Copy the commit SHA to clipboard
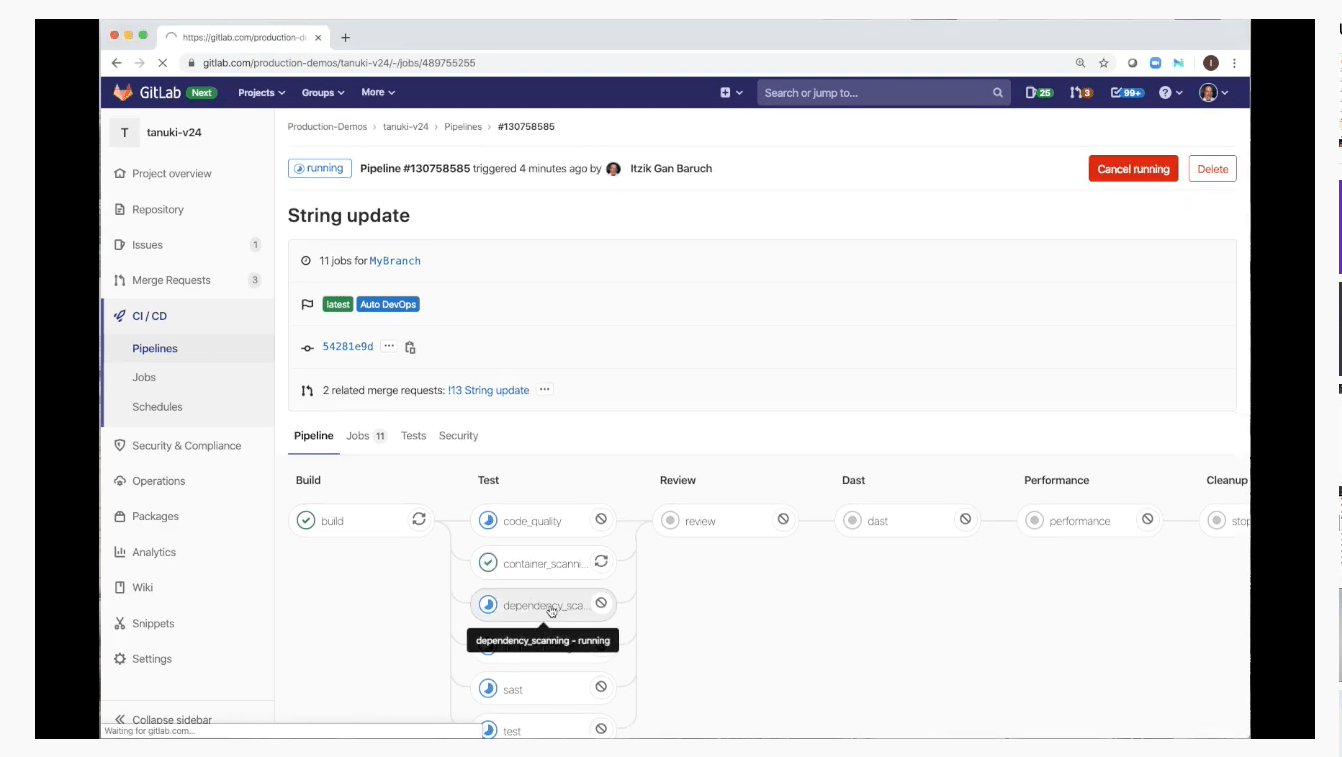 click(410, 347)
